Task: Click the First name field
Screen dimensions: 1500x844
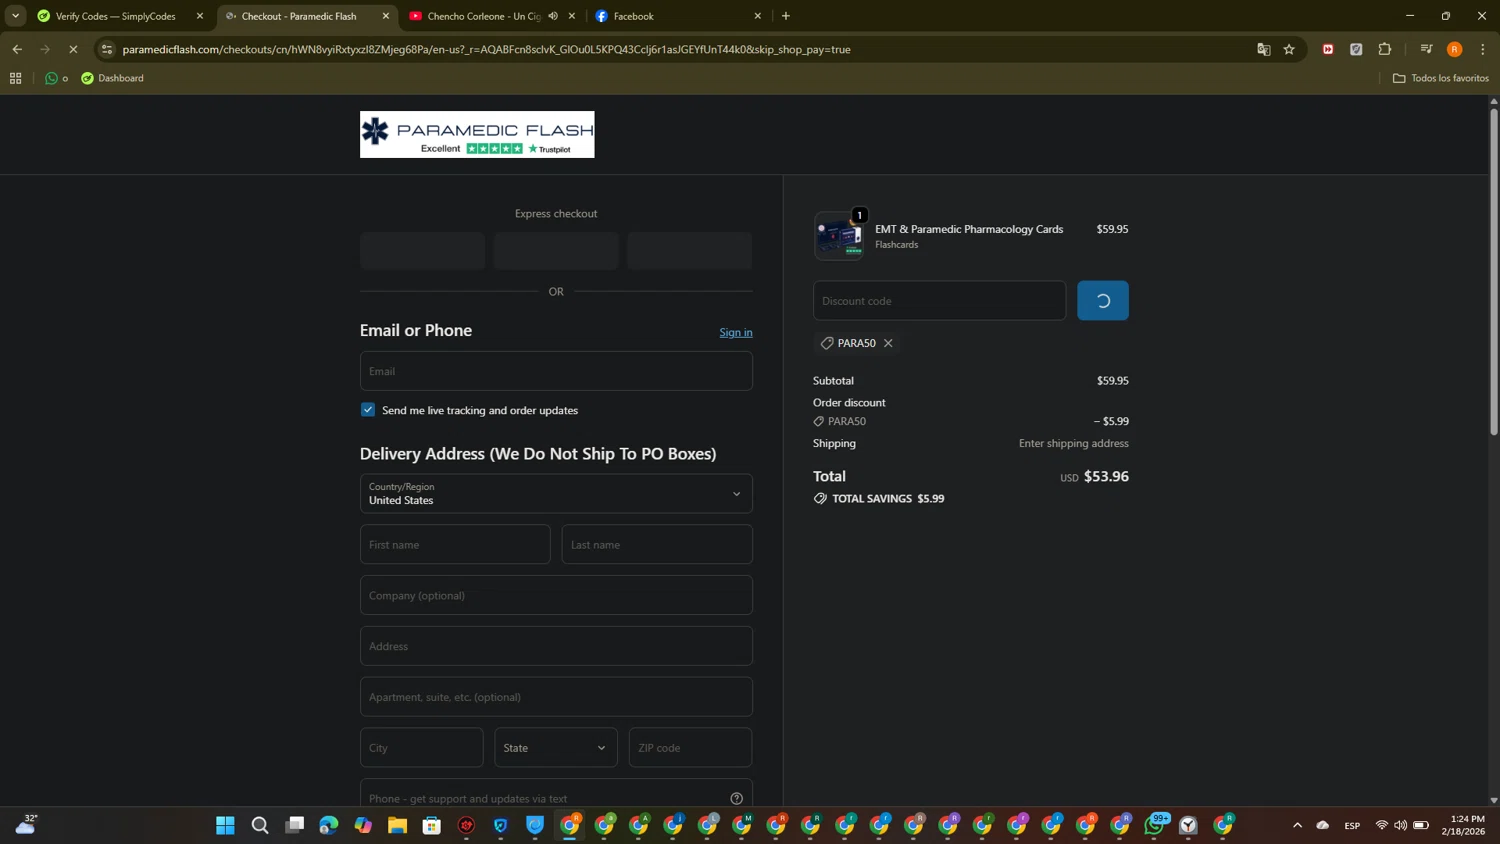Action: click(455, 545)
